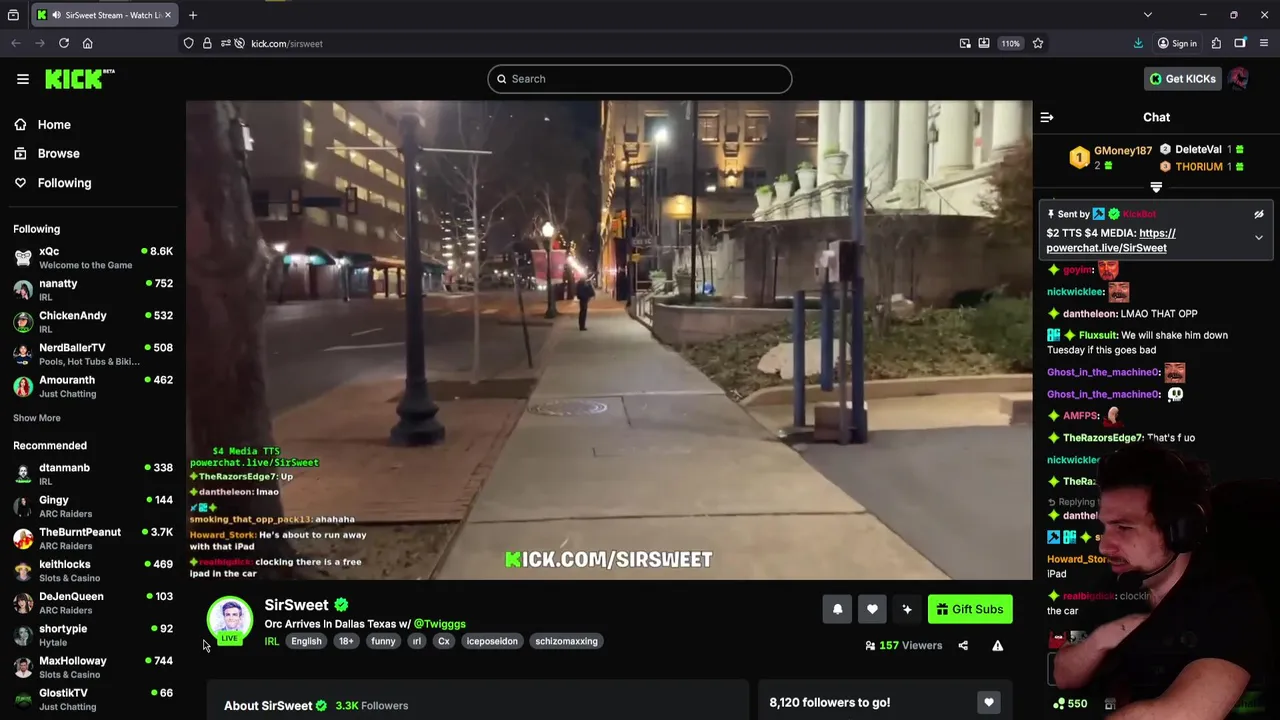The width and height of the screenshot is (1280, 720).
Task: Open TheBurntPeanut recommended channel
Action: (93, 538)
